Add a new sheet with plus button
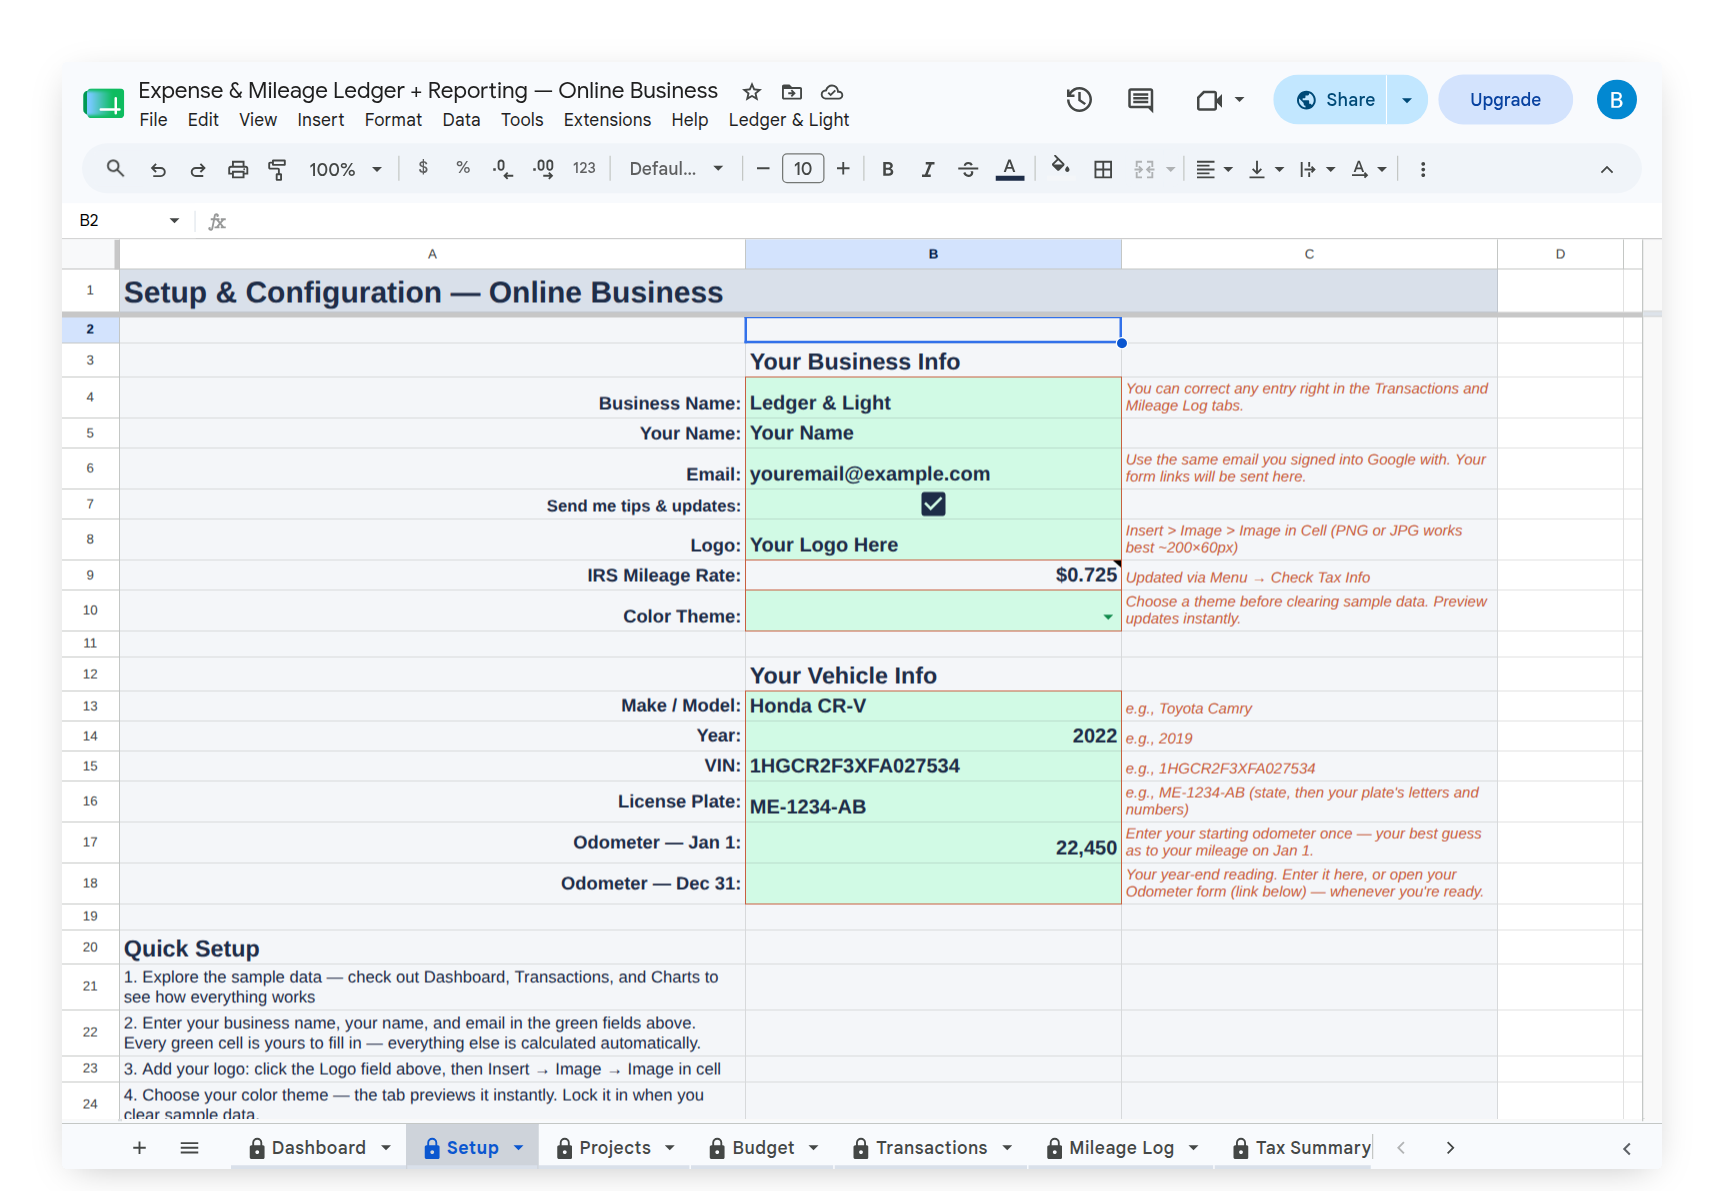The width and height of the screenshot is (1724, 1191). pos(140,1148)
